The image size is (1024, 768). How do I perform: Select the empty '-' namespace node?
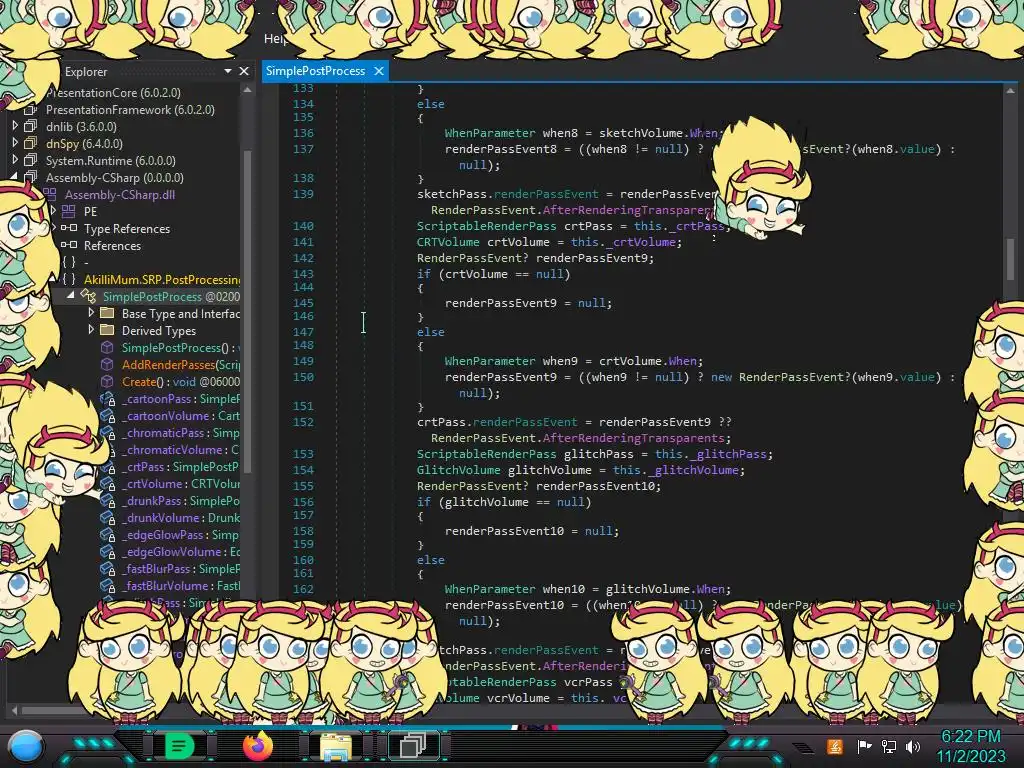pos(86,263)
